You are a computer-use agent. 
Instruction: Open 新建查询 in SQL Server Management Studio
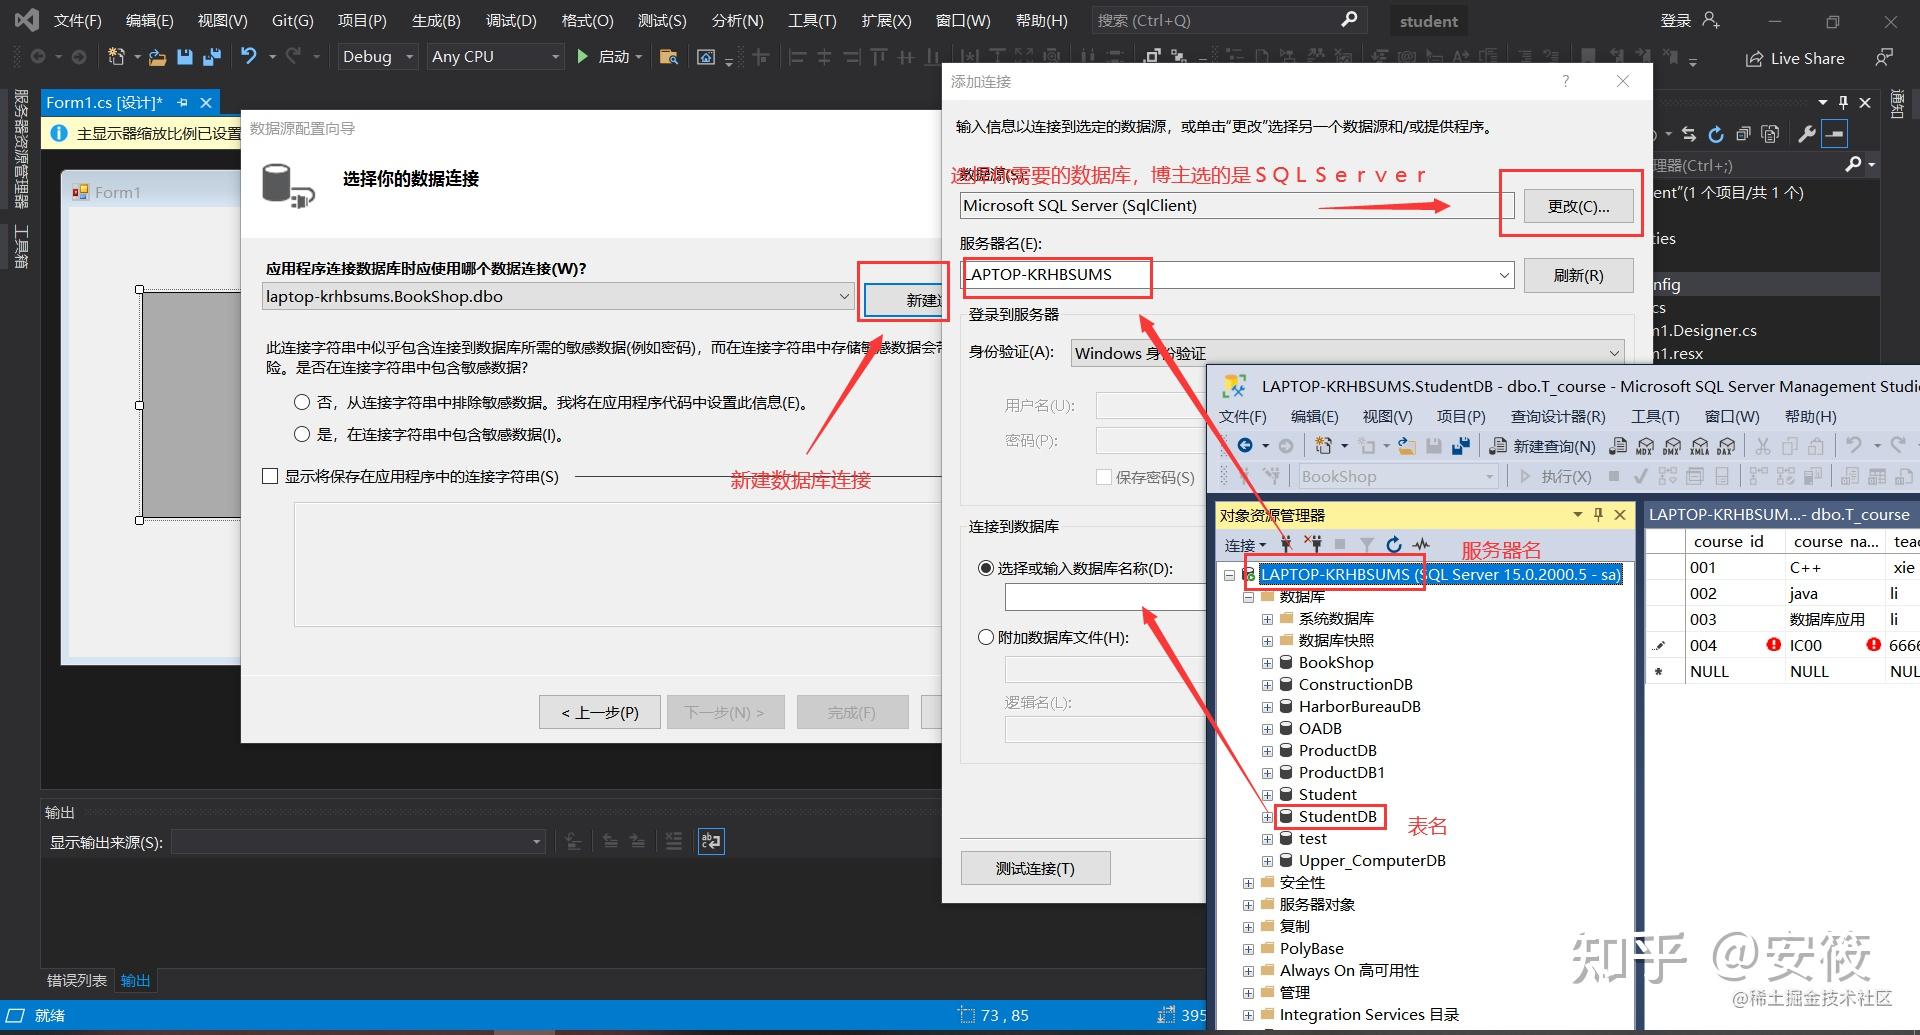coord(1545,446)
